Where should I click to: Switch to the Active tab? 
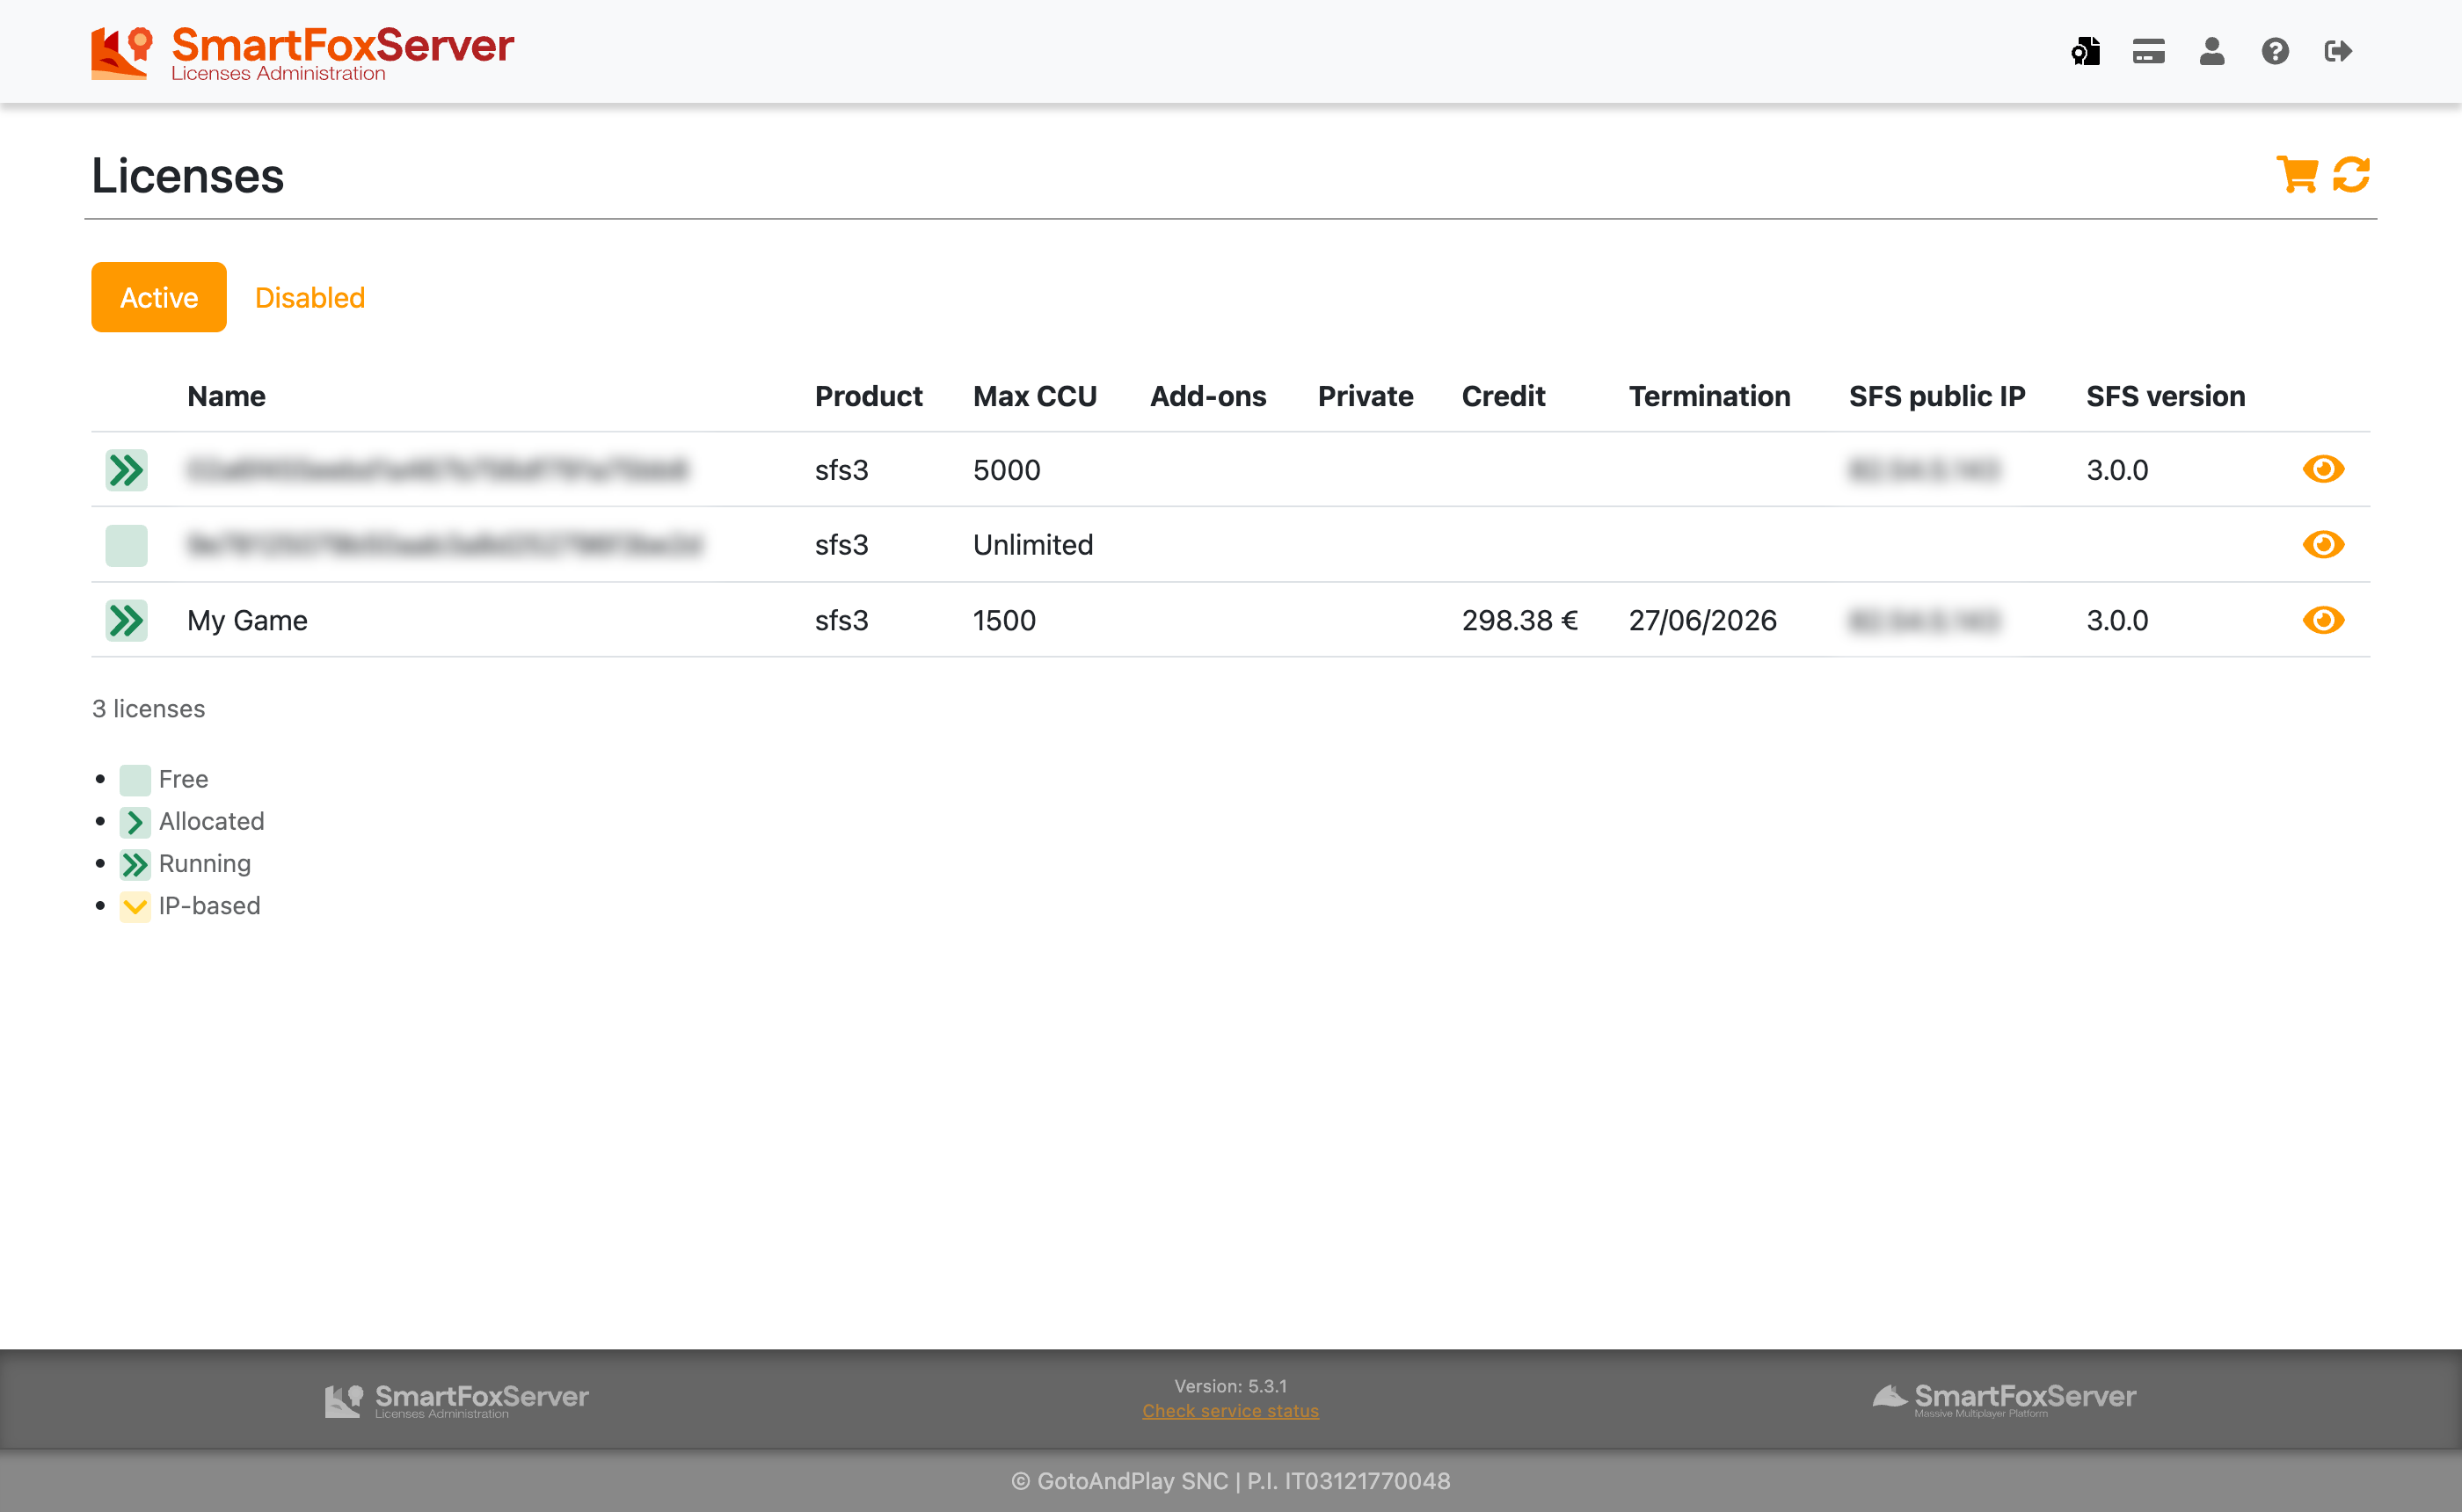coord(159,297)
